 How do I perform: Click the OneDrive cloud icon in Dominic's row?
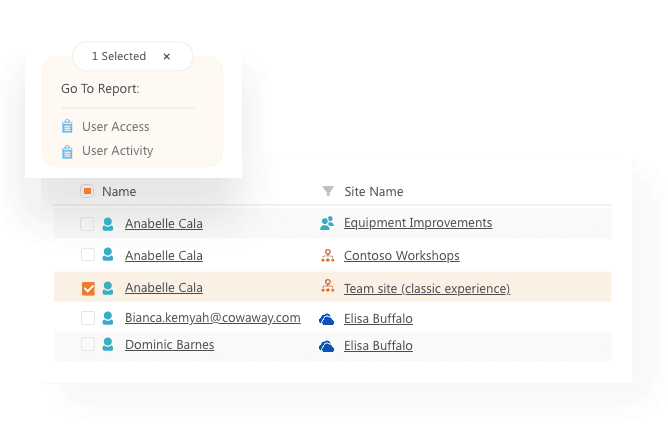click(x=326, y=346)
